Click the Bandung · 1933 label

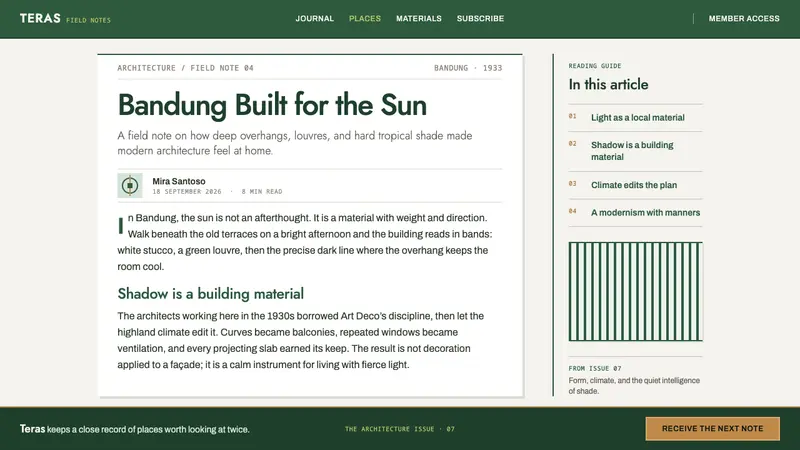(468, 68)
